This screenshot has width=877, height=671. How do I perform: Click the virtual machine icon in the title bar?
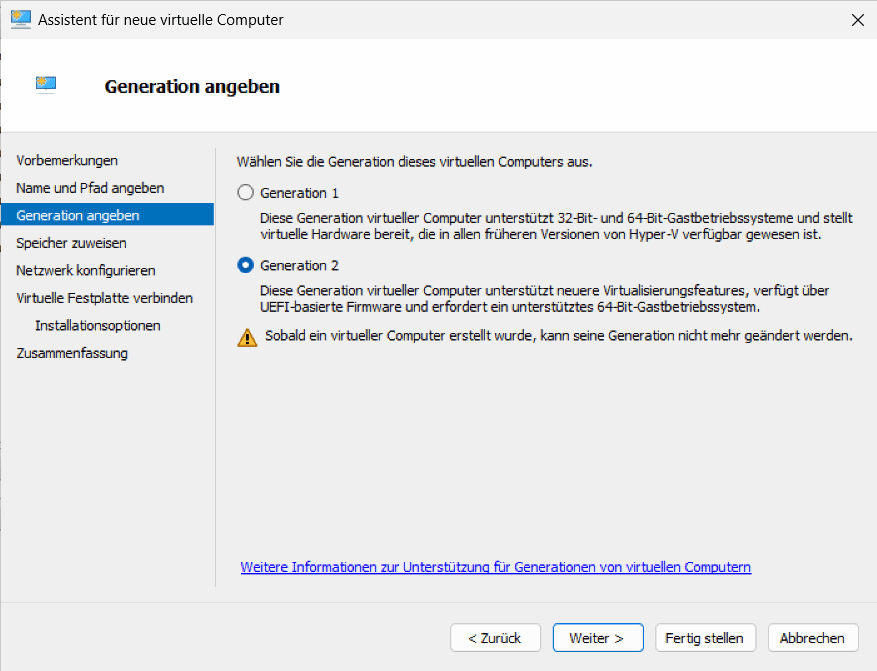coord(20,19)
